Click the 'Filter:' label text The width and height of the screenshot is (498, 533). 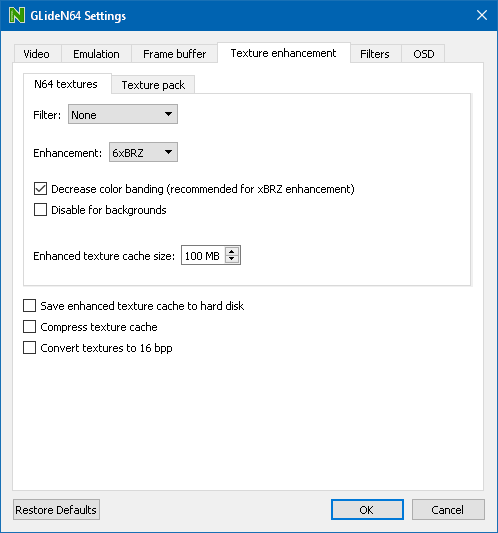tap(47, 115)
